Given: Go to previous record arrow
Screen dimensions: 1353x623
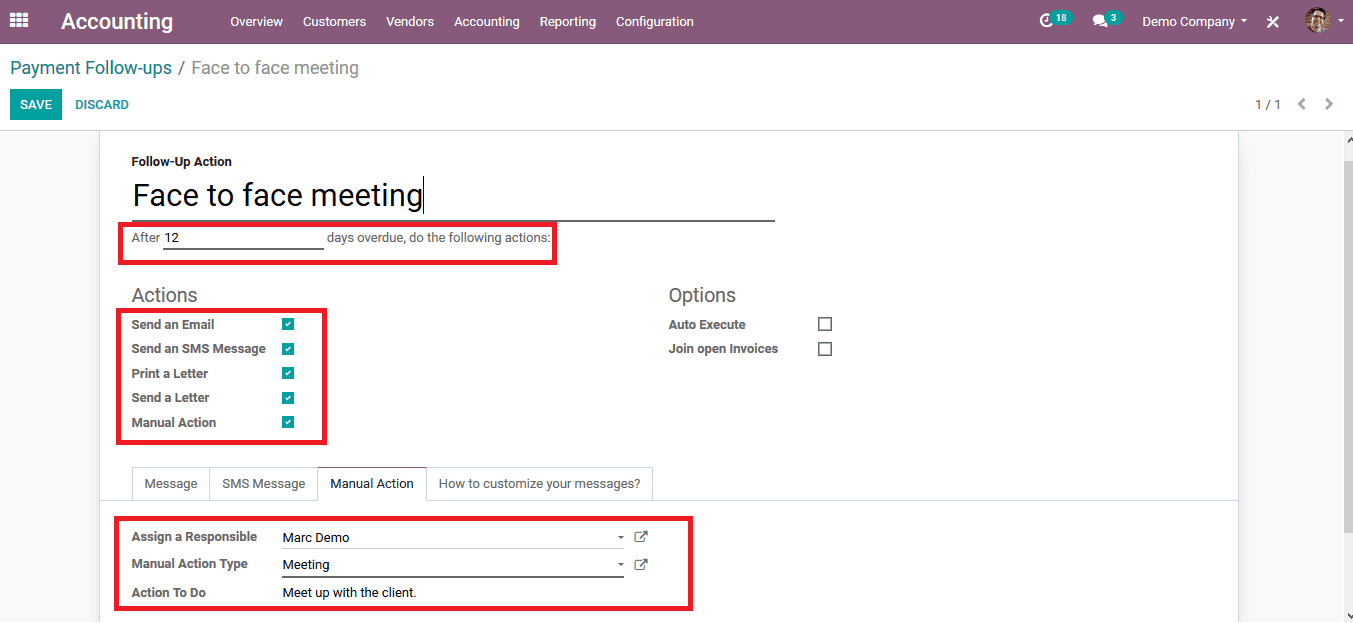Looking at the screenshot, I should [1302, 104].
